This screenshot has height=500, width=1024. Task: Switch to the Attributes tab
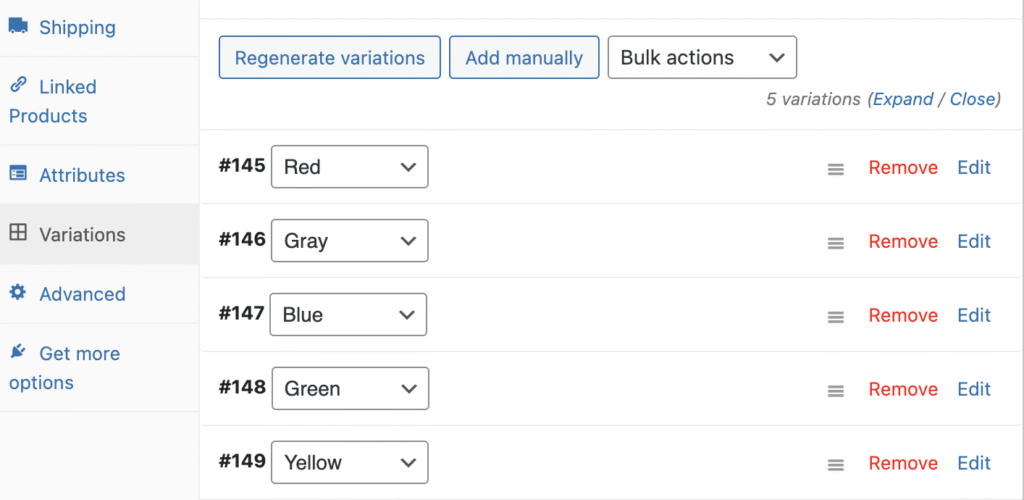pos(82,175)
